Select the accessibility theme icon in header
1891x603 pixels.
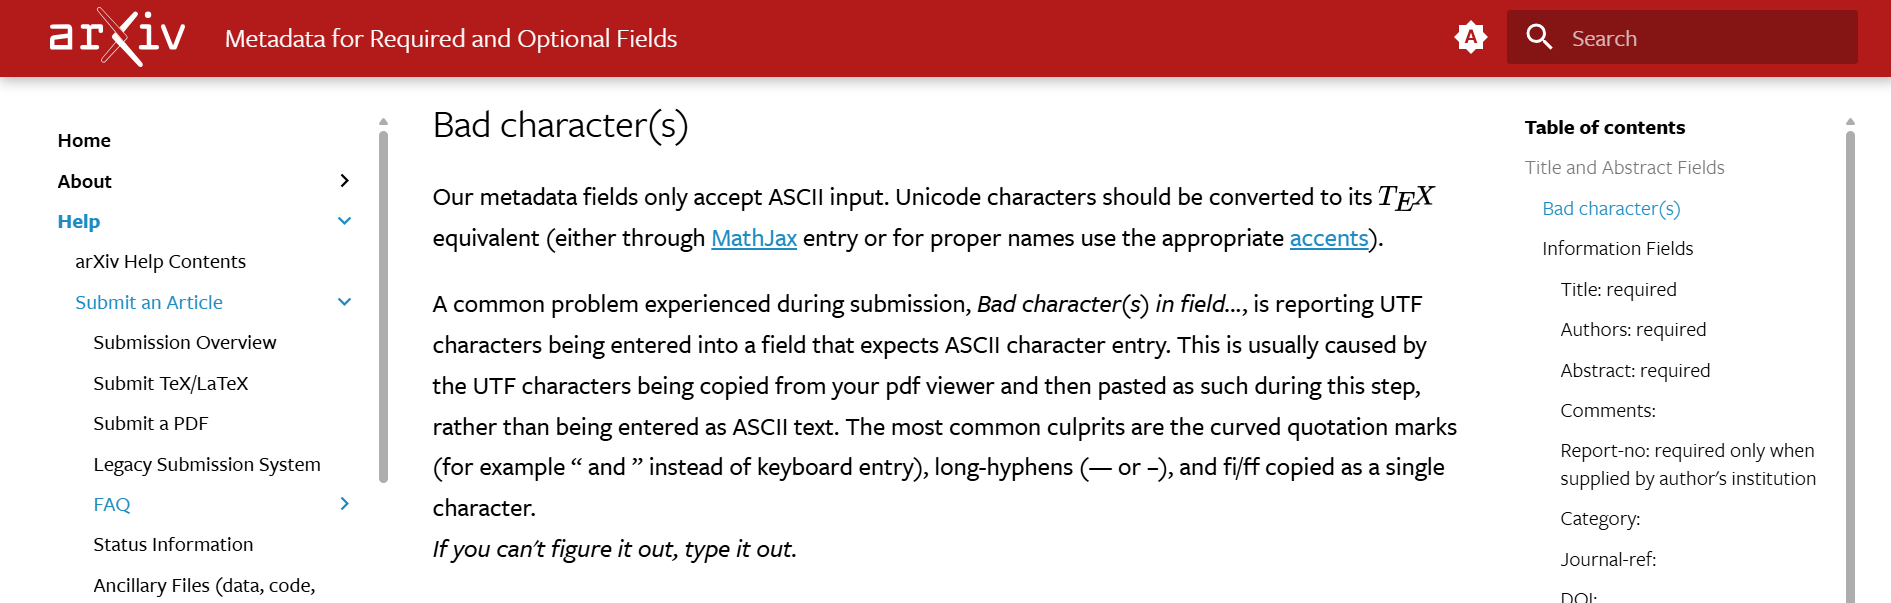[1471, 37]
